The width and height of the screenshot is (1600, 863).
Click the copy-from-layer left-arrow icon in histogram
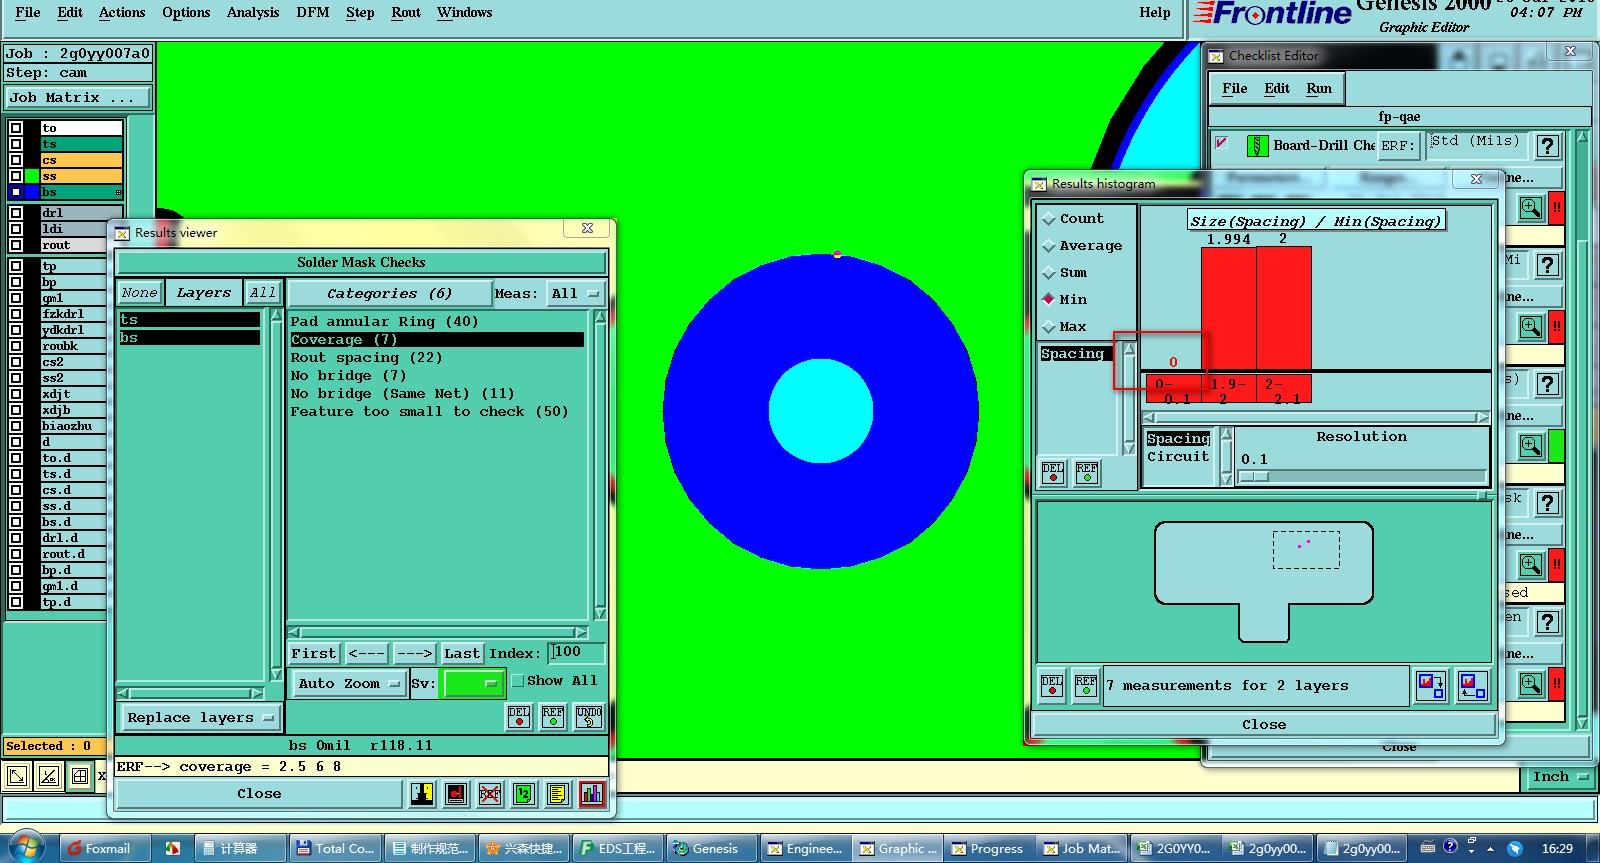[x=1472, y=685]
